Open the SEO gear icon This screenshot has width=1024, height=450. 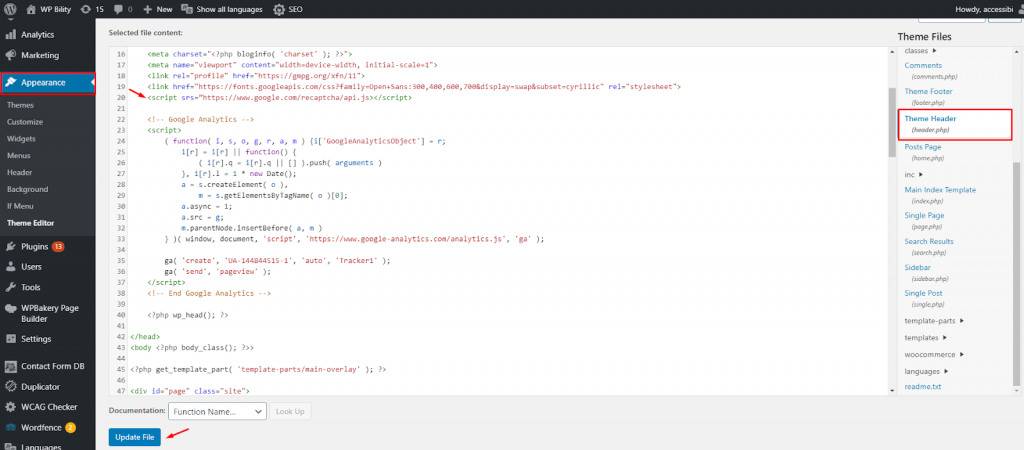(x=279, y=9)
